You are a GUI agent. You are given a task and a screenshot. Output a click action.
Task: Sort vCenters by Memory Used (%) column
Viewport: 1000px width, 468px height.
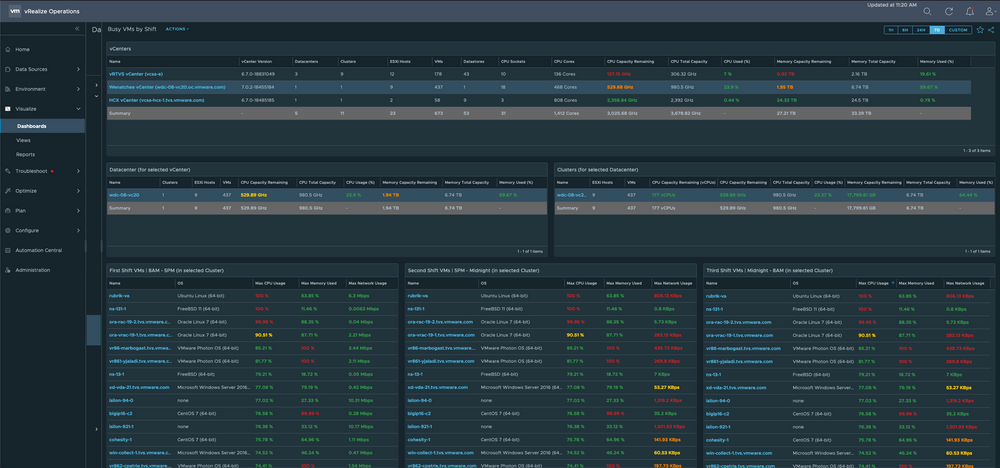(937, 61)
